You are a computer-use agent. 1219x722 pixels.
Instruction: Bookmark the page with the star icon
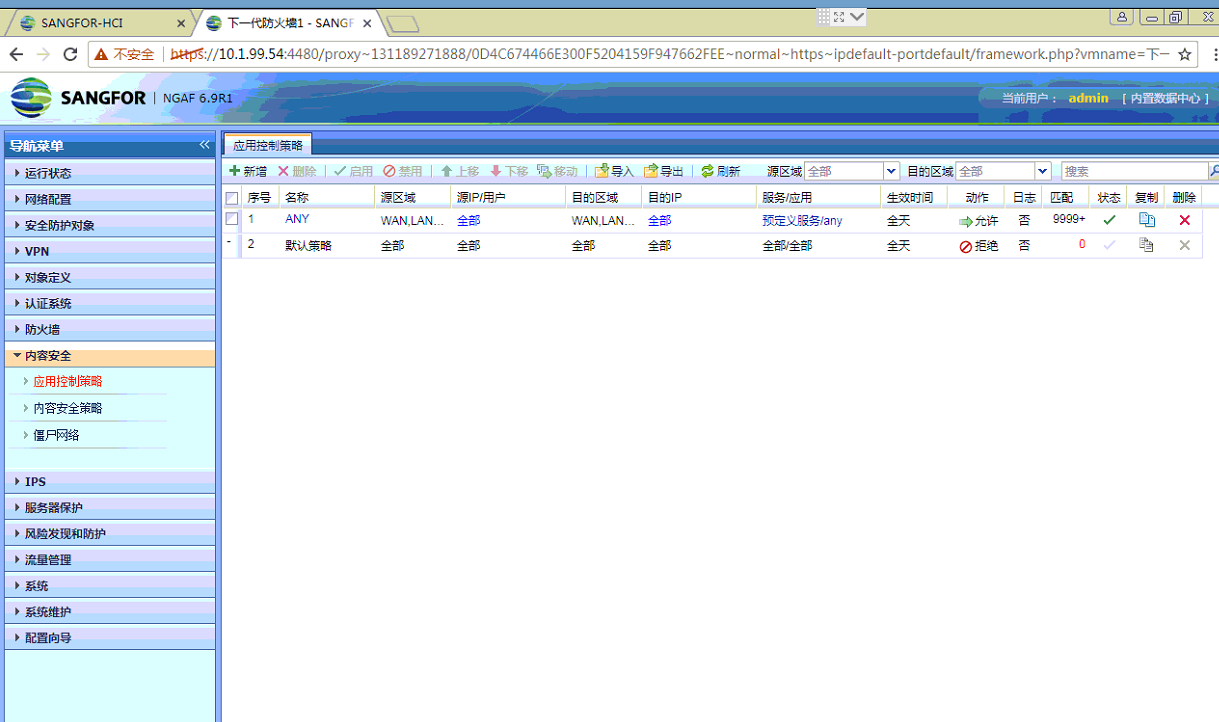pyautogui.click(x=1185, y=54)
